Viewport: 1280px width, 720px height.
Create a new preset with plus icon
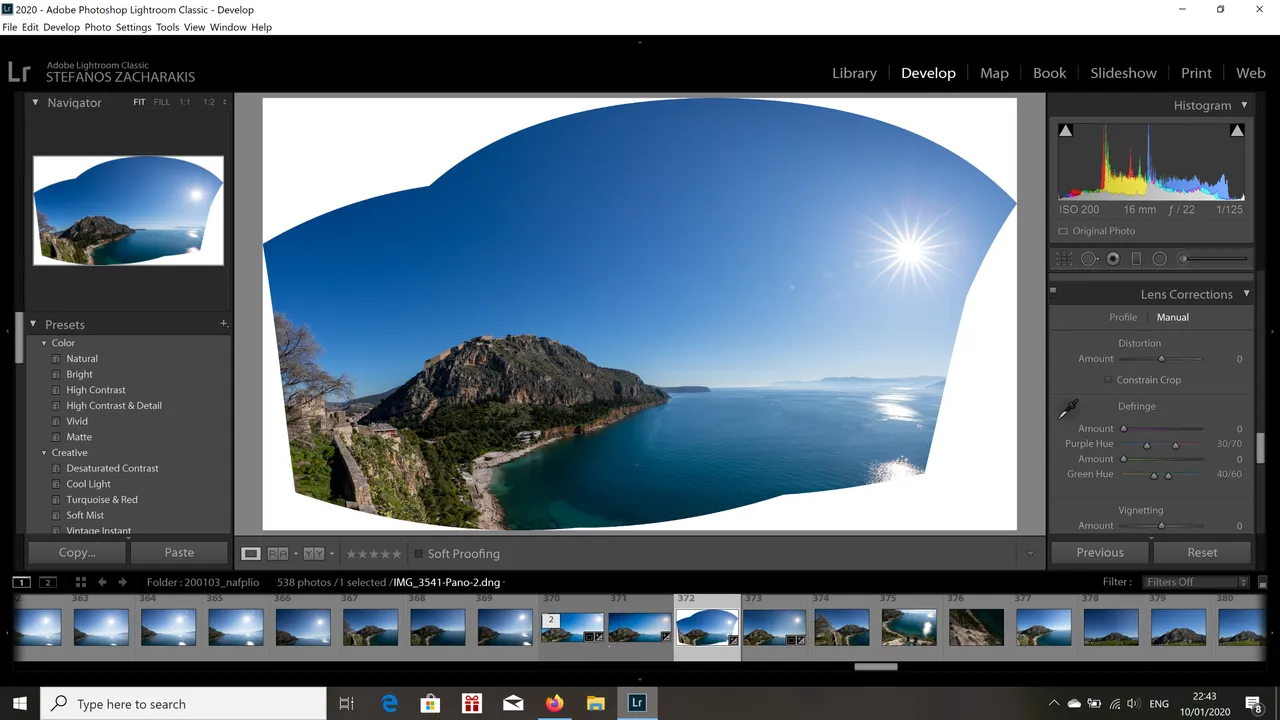click(224, 324)
